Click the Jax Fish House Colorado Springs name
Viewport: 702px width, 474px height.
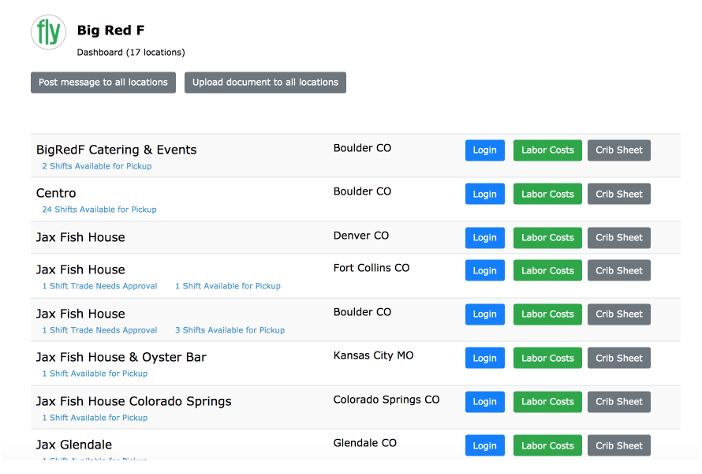[134, 401]
